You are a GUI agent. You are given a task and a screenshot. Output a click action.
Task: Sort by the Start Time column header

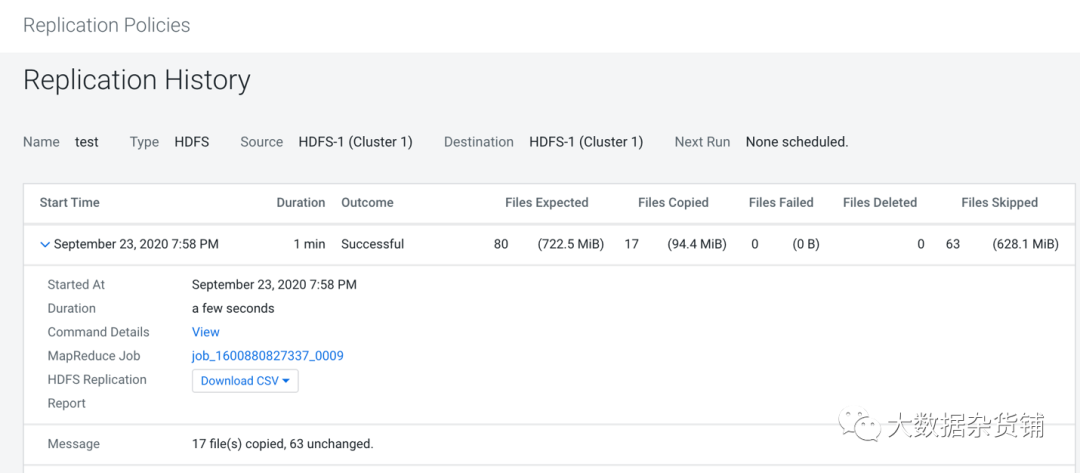click(70, 202)
